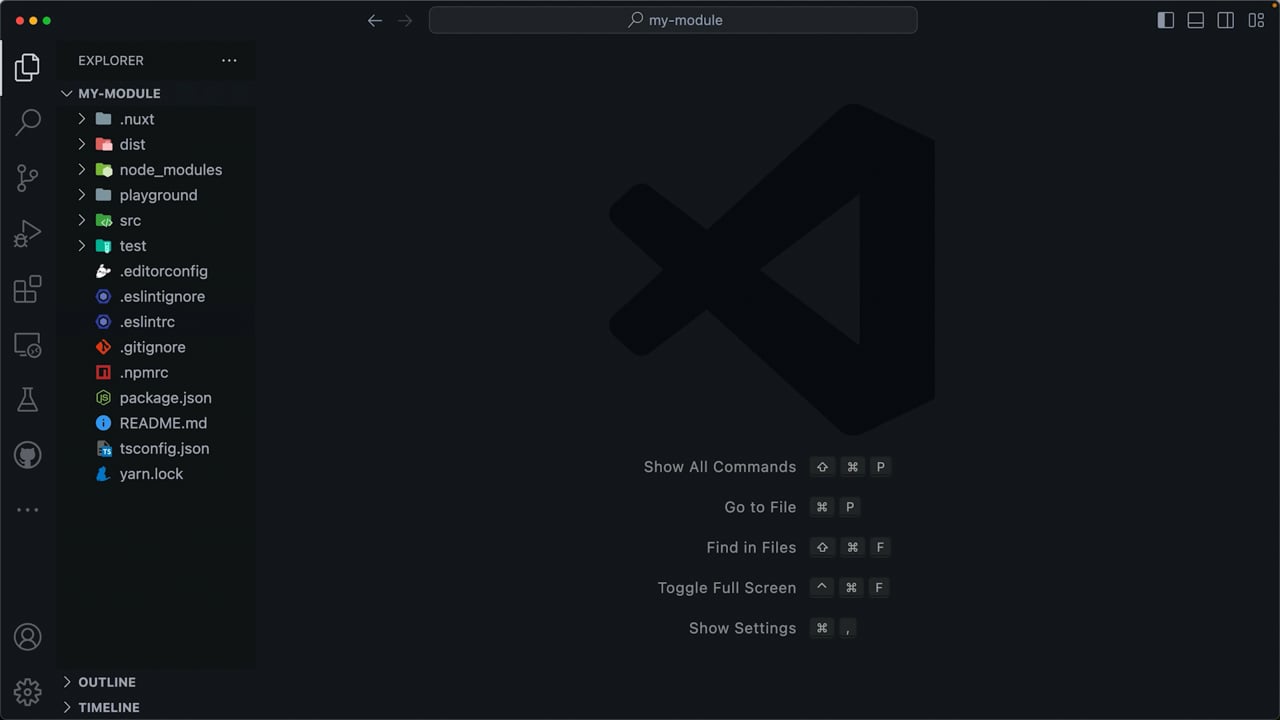Click the README.md info icon

click(103, 423)
